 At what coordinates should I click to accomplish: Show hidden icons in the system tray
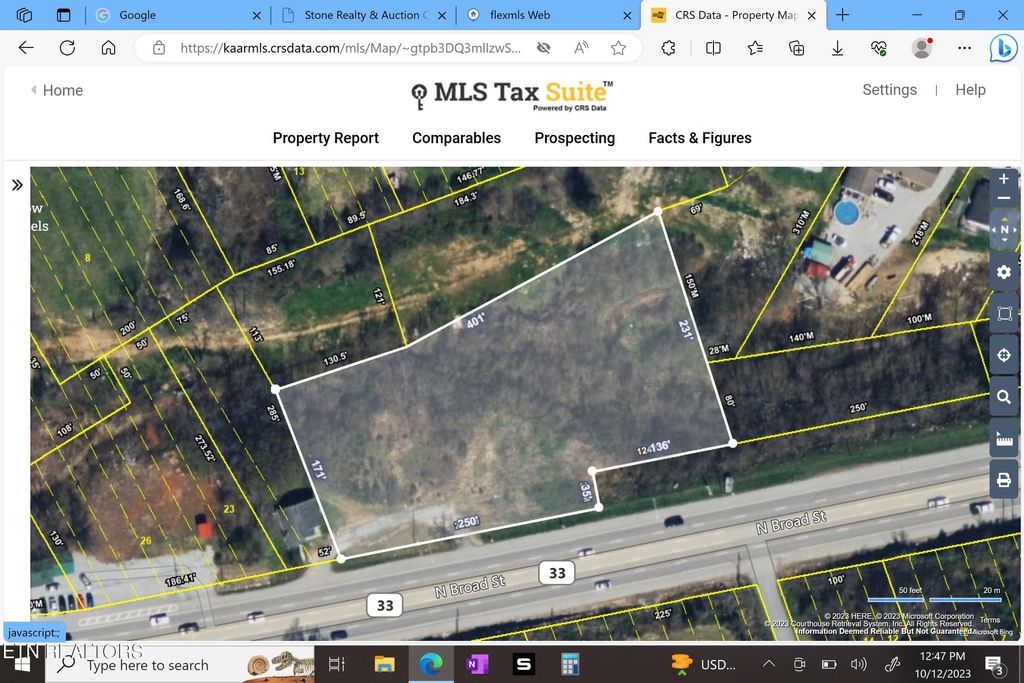(768, 664)
